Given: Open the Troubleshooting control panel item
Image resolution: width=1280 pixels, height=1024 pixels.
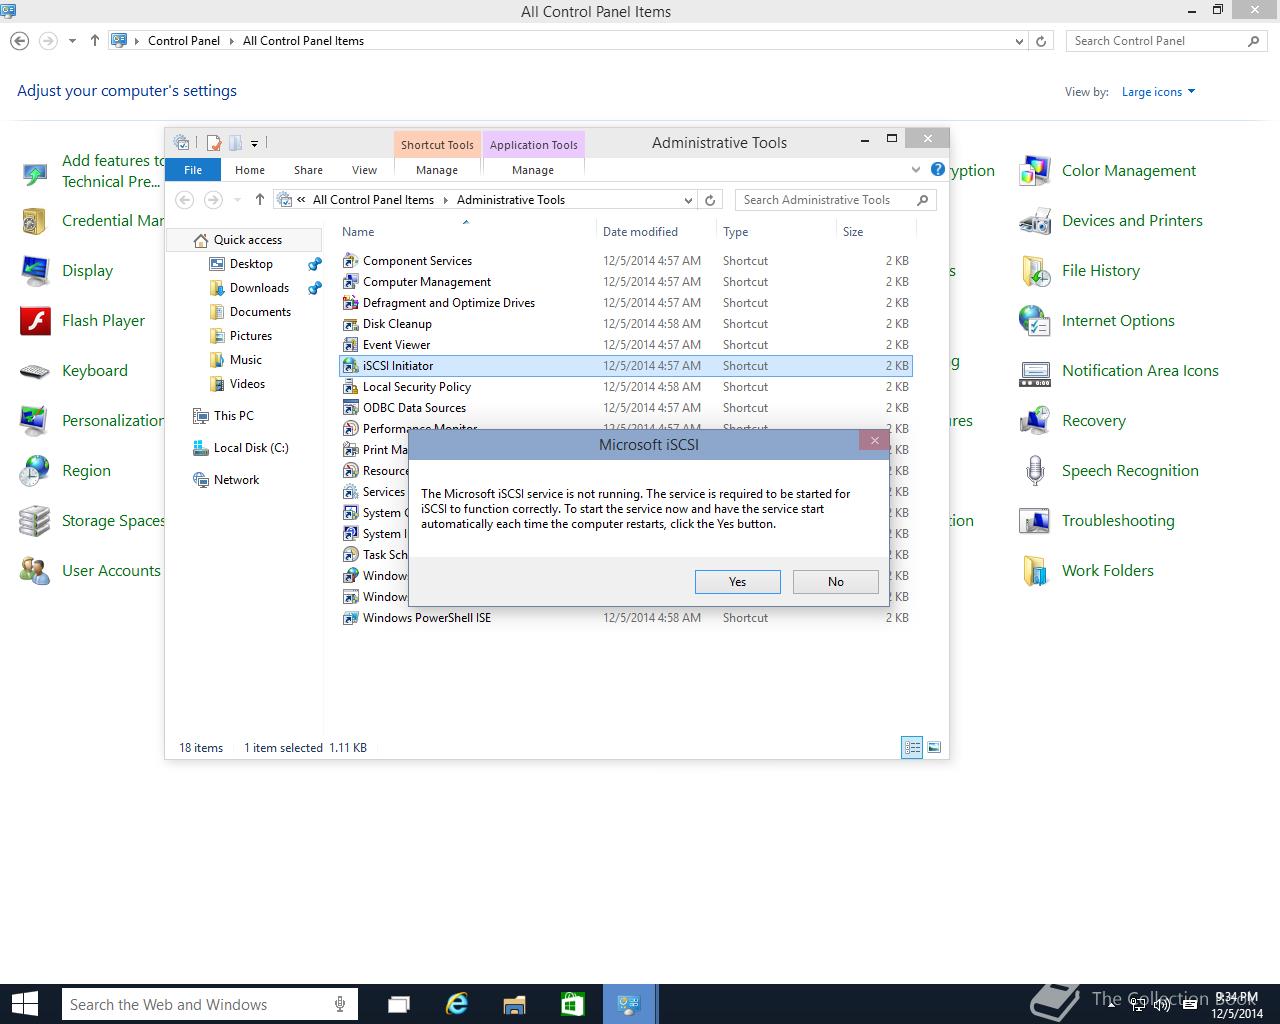Looking at the screenshot, I should [1117, 521].
